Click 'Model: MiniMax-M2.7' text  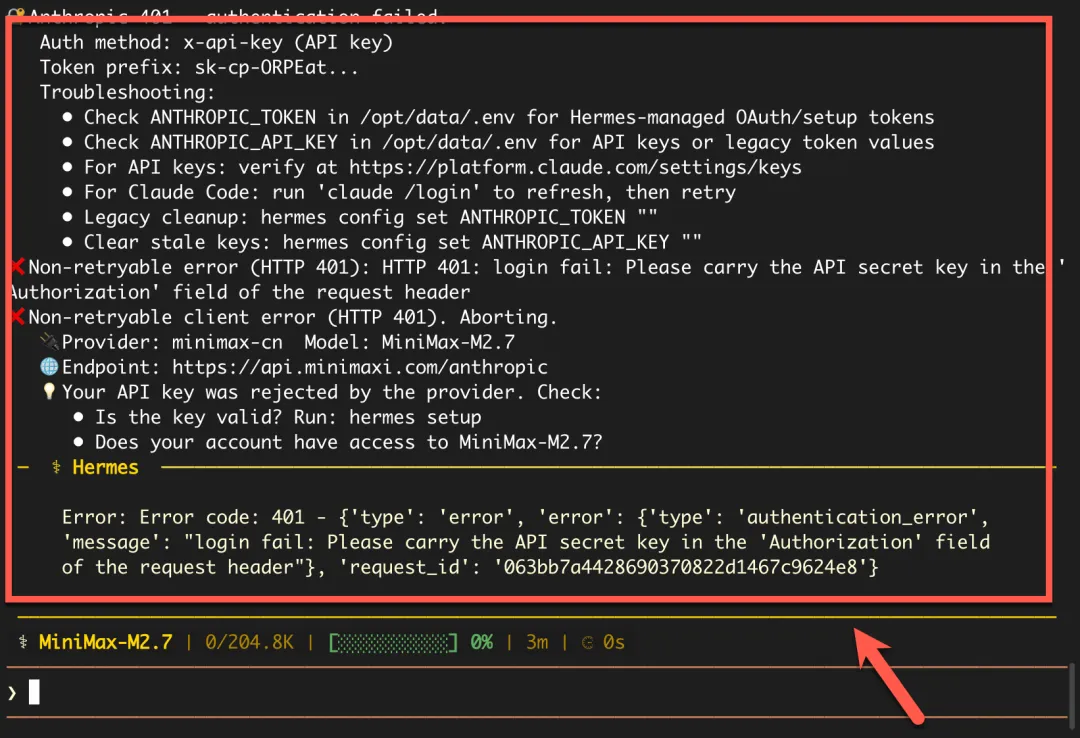(409, 342)
